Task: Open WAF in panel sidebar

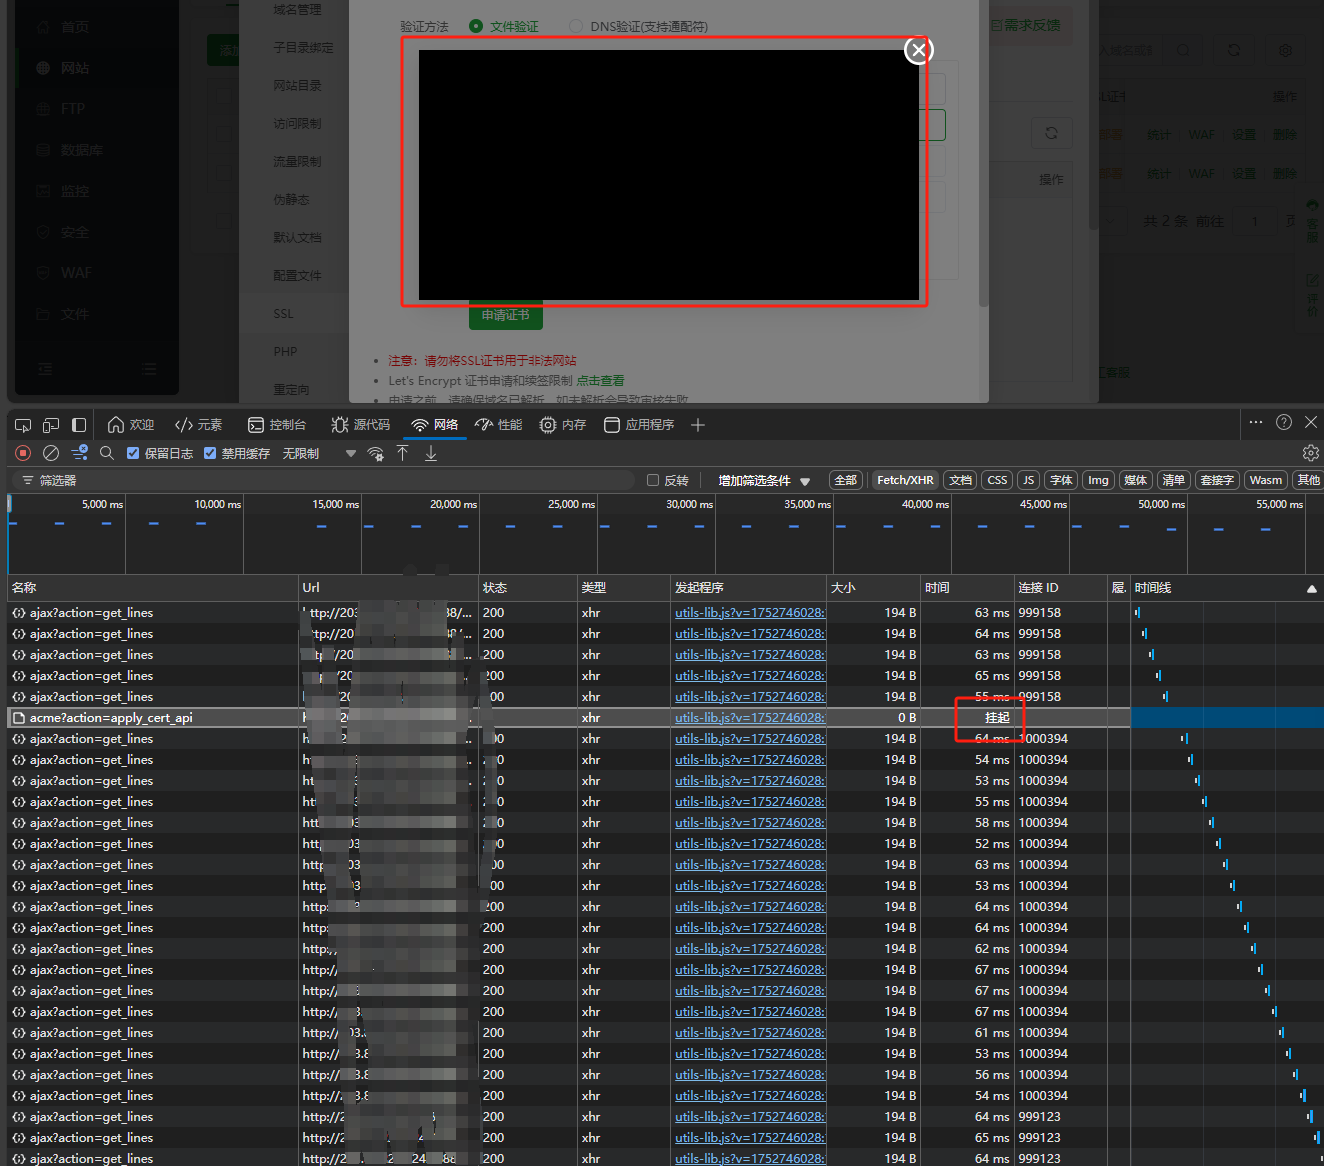Action: click(x=76, y=273)
